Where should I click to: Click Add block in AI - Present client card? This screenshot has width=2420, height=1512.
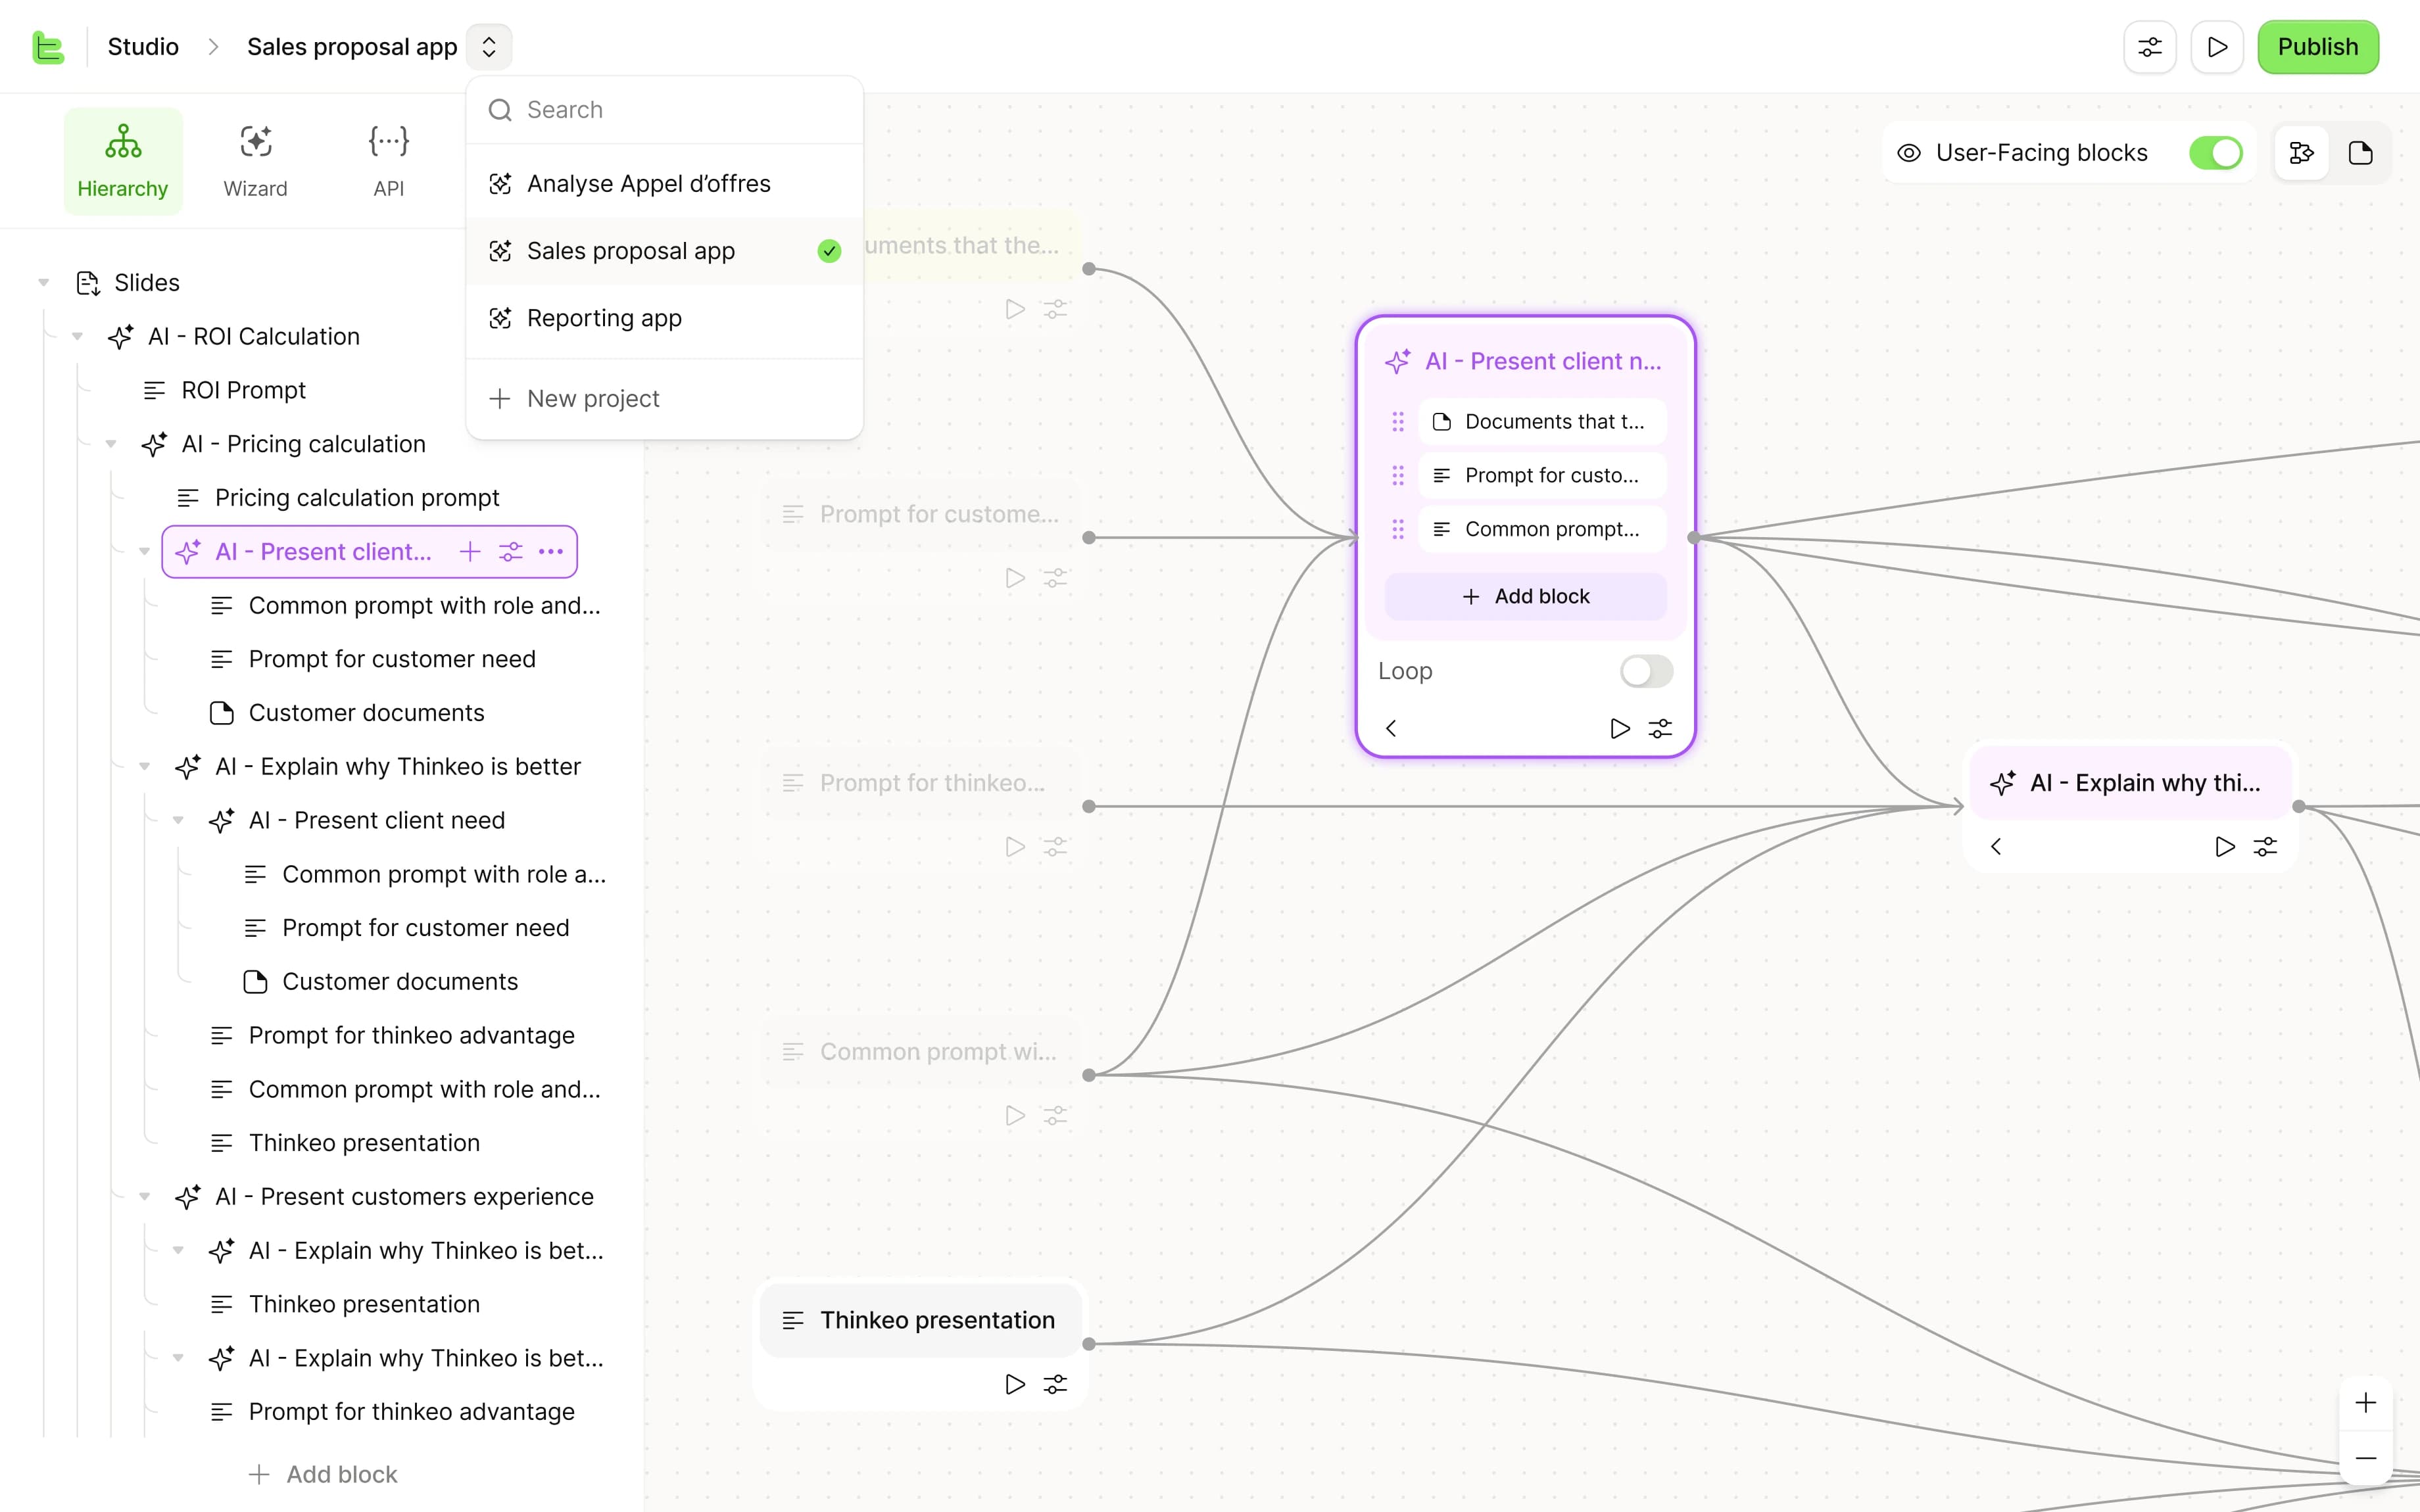point(1525,597)
